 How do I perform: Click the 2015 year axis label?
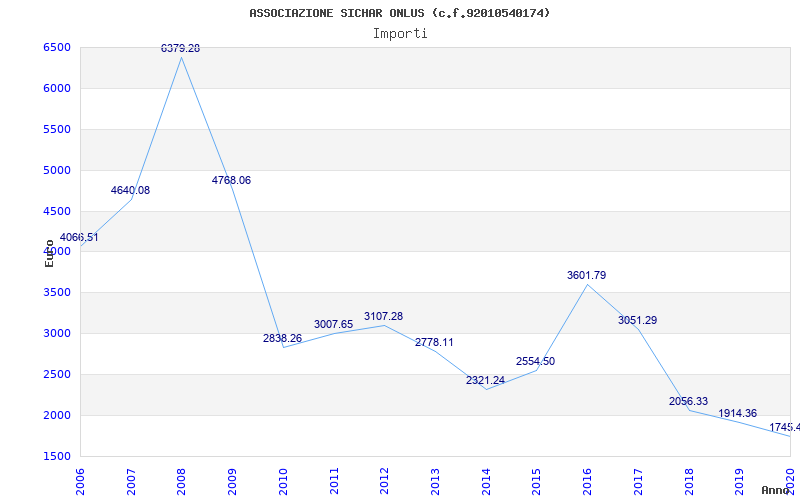pos(537,482)
